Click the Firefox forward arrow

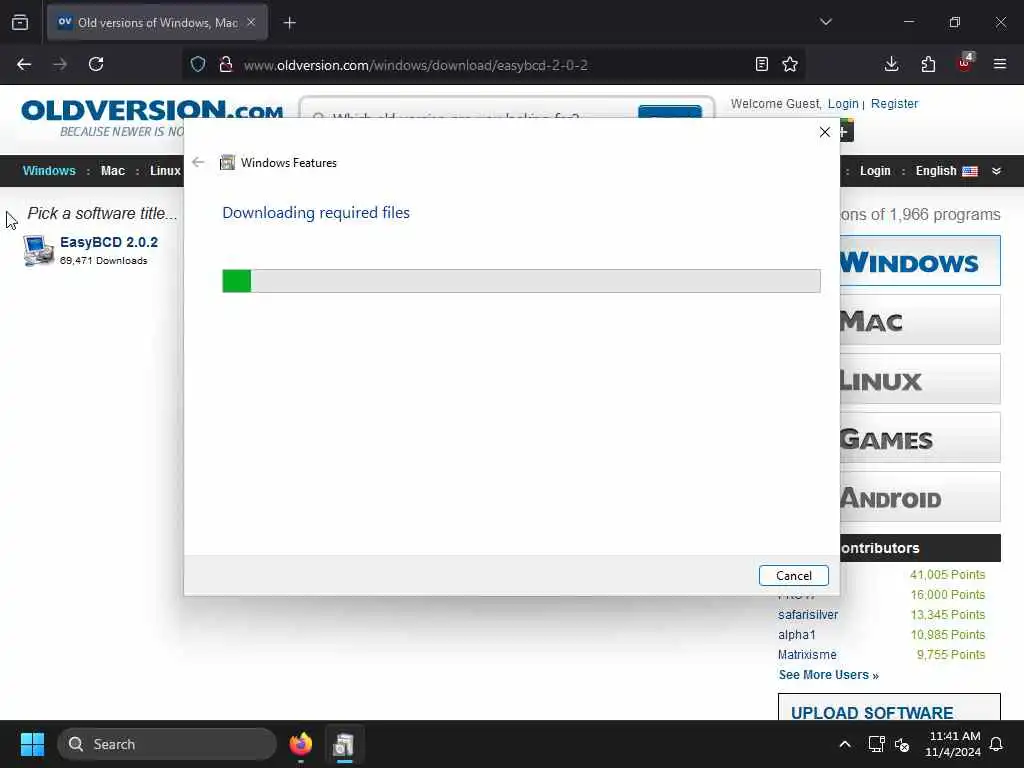pyautogui.click(x=60, y=64)
